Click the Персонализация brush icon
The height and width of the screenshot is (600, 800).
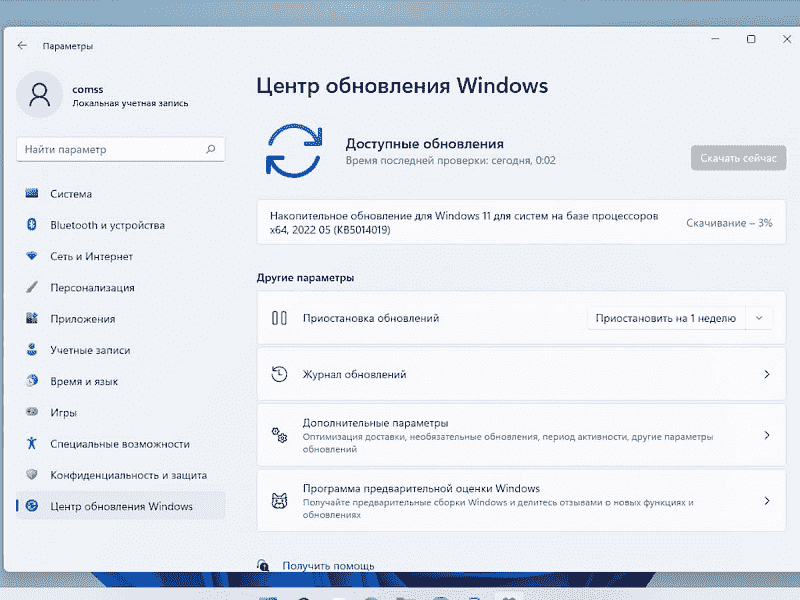coord(32,287)
